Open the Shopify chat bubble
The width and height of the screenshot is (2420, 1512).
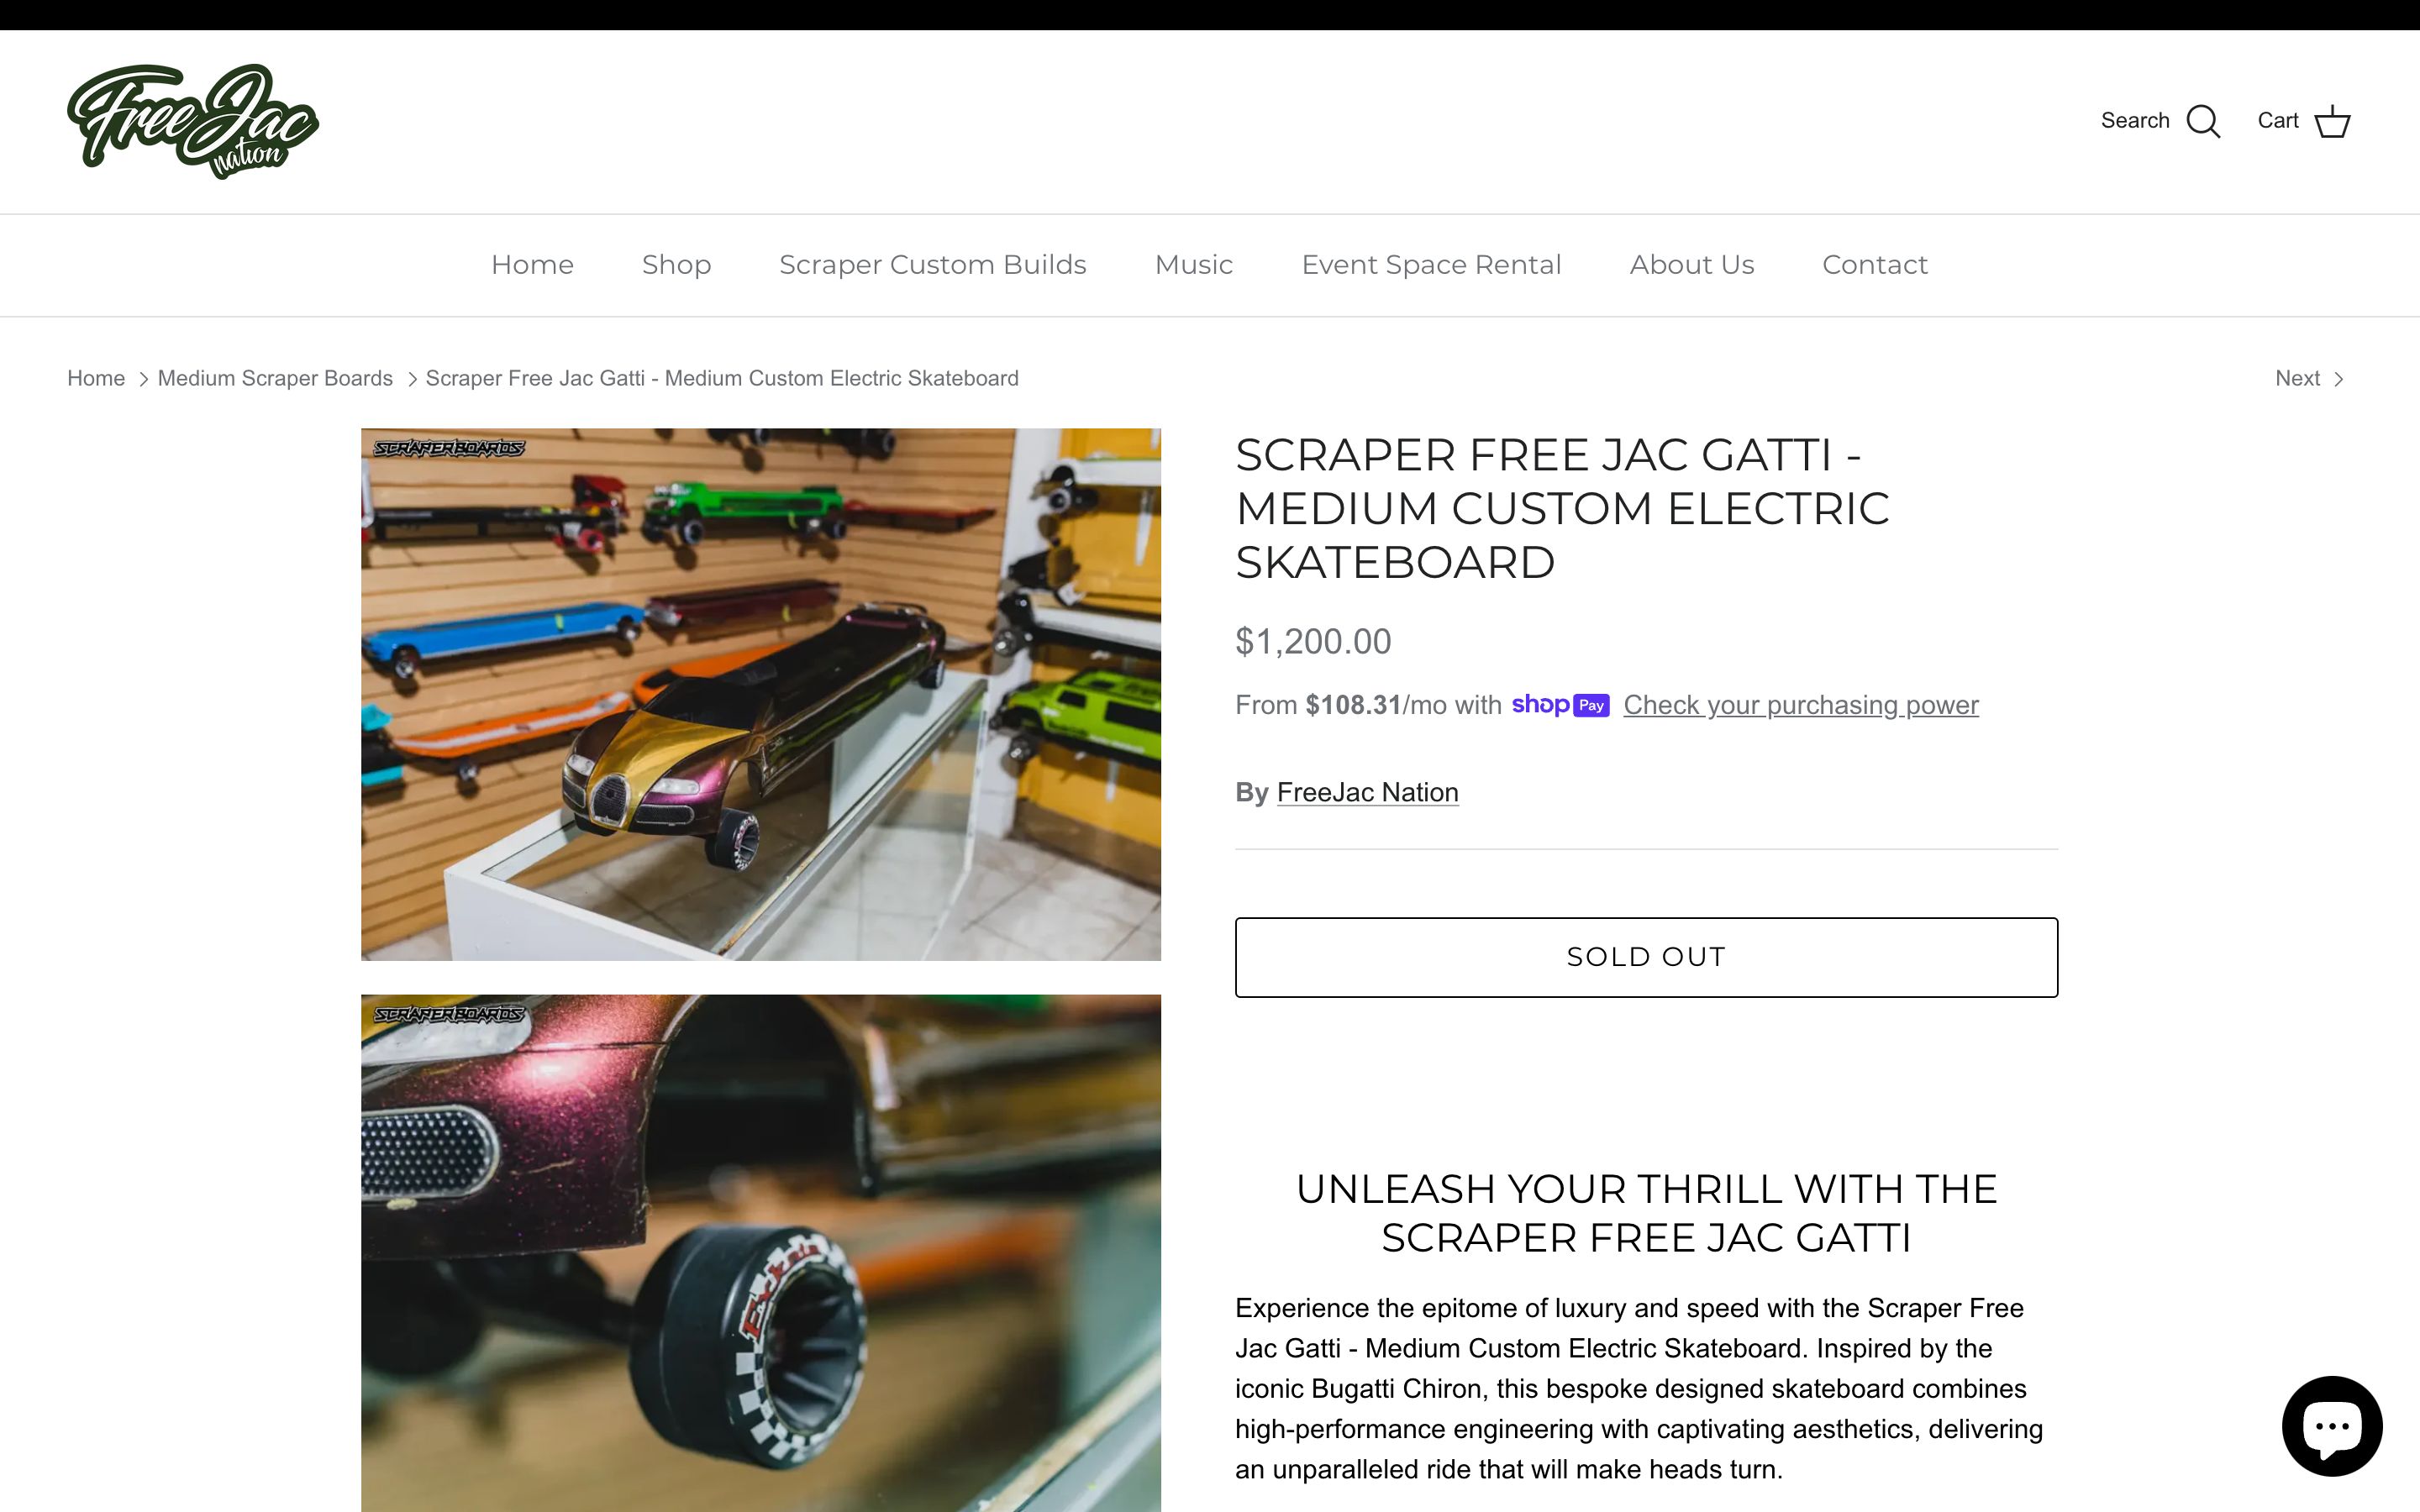point(2332,1425)
